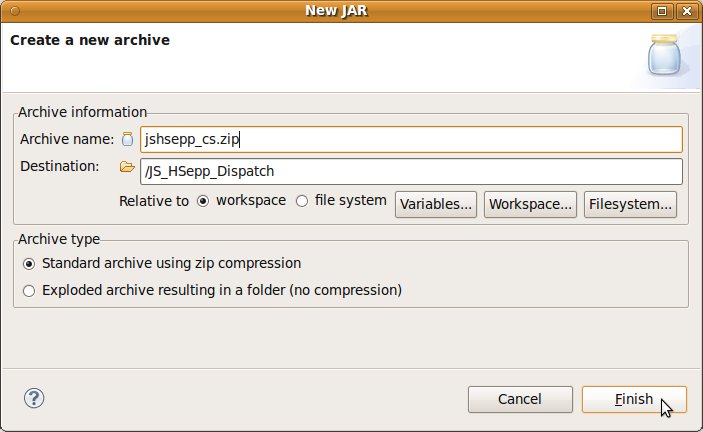Open the window menu icon in title bar

pyautogui.click(x=12, y=11)
